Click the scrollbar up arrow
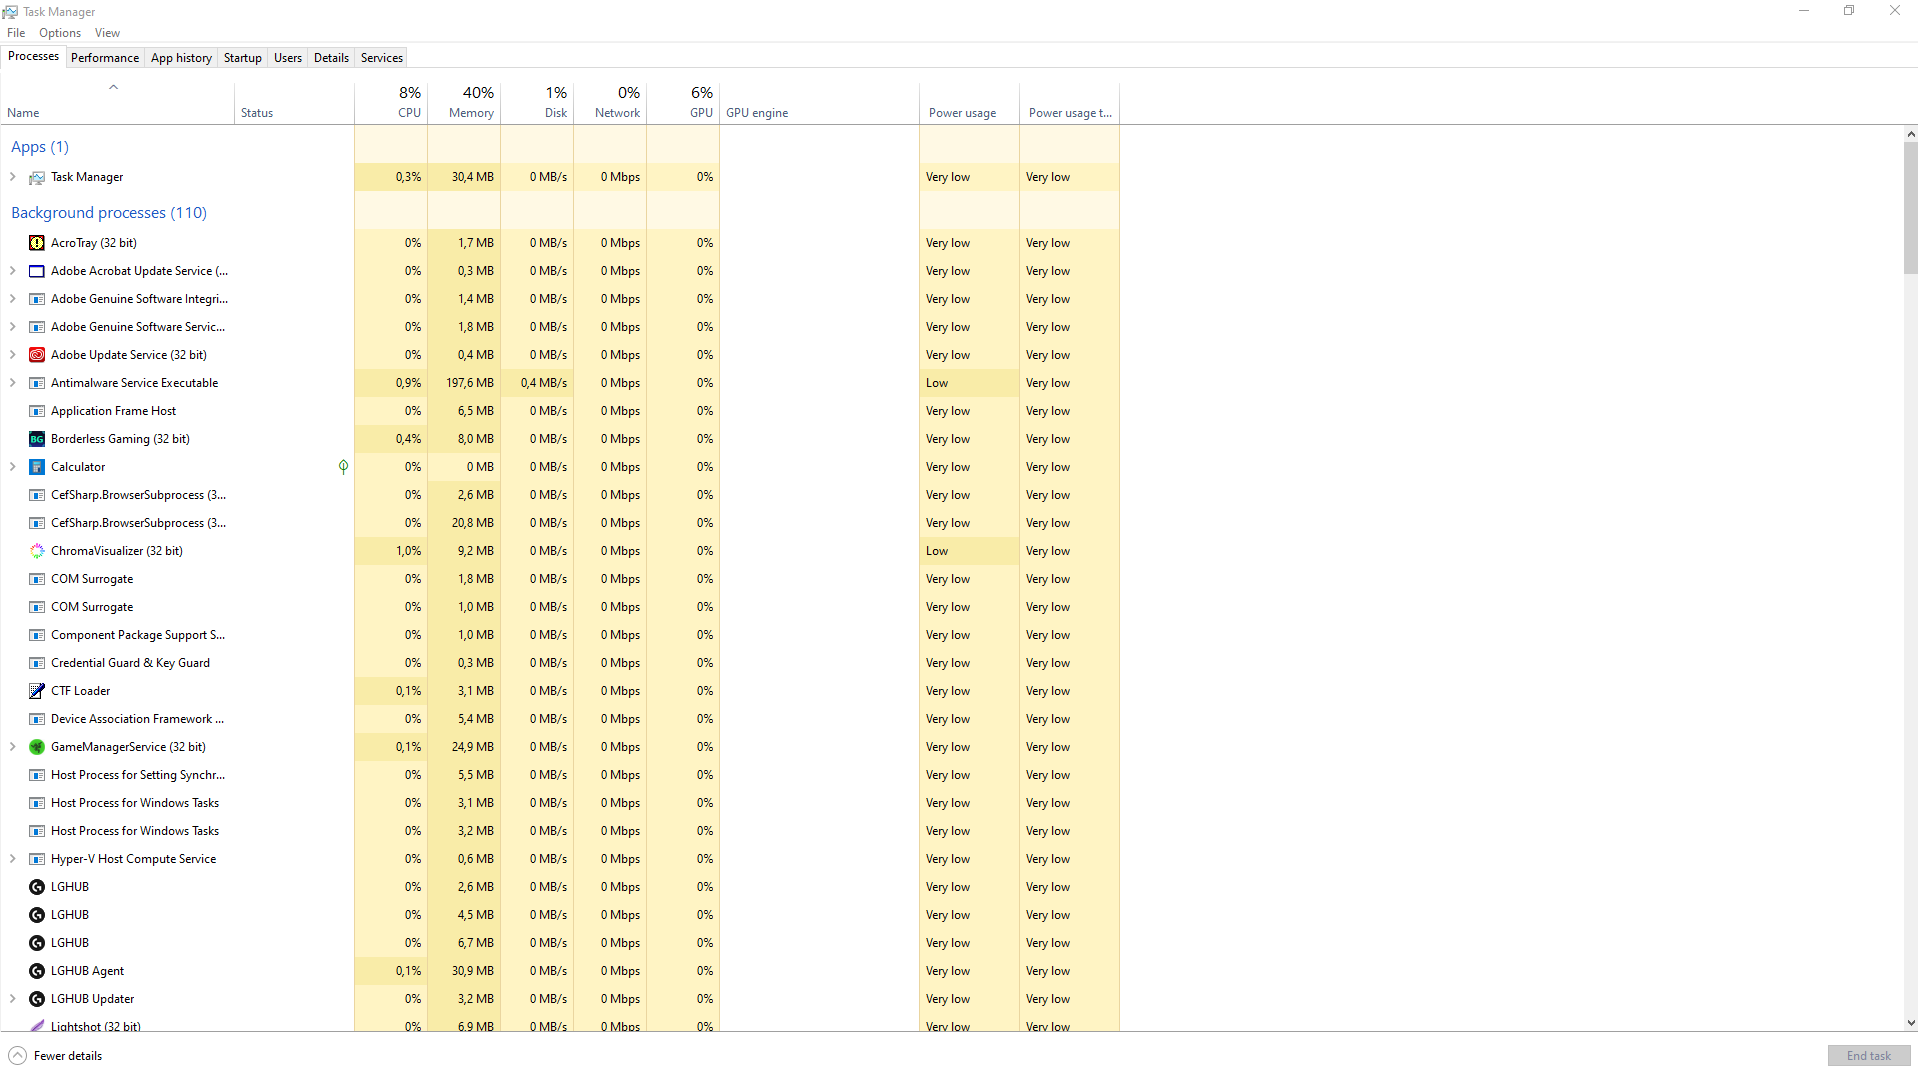 pos(1911,134)
